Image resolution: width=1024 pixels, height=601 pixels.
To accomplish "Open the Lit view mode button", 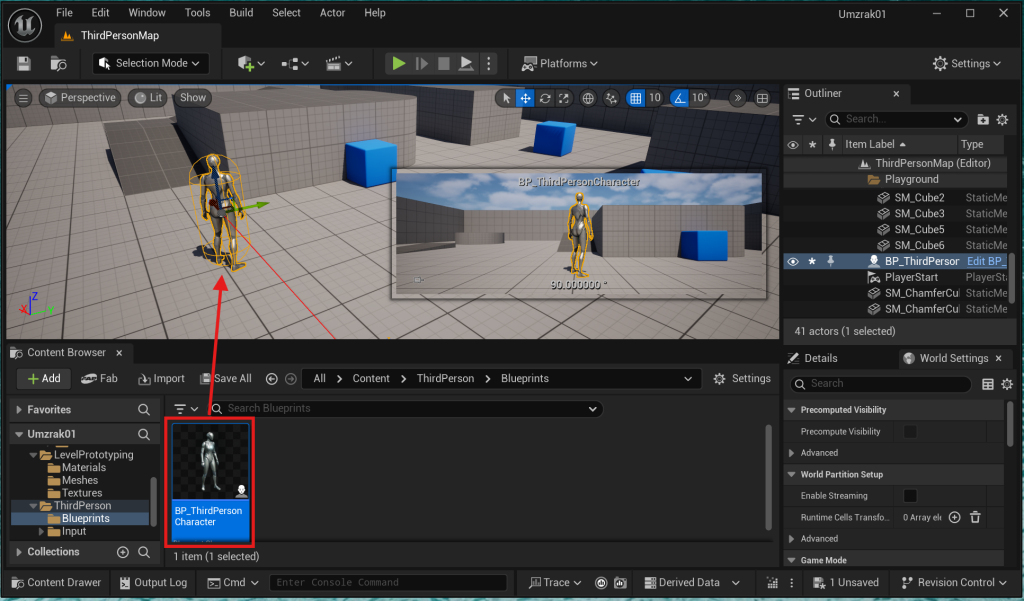I will pyautogui.click(x=148, y=98).
